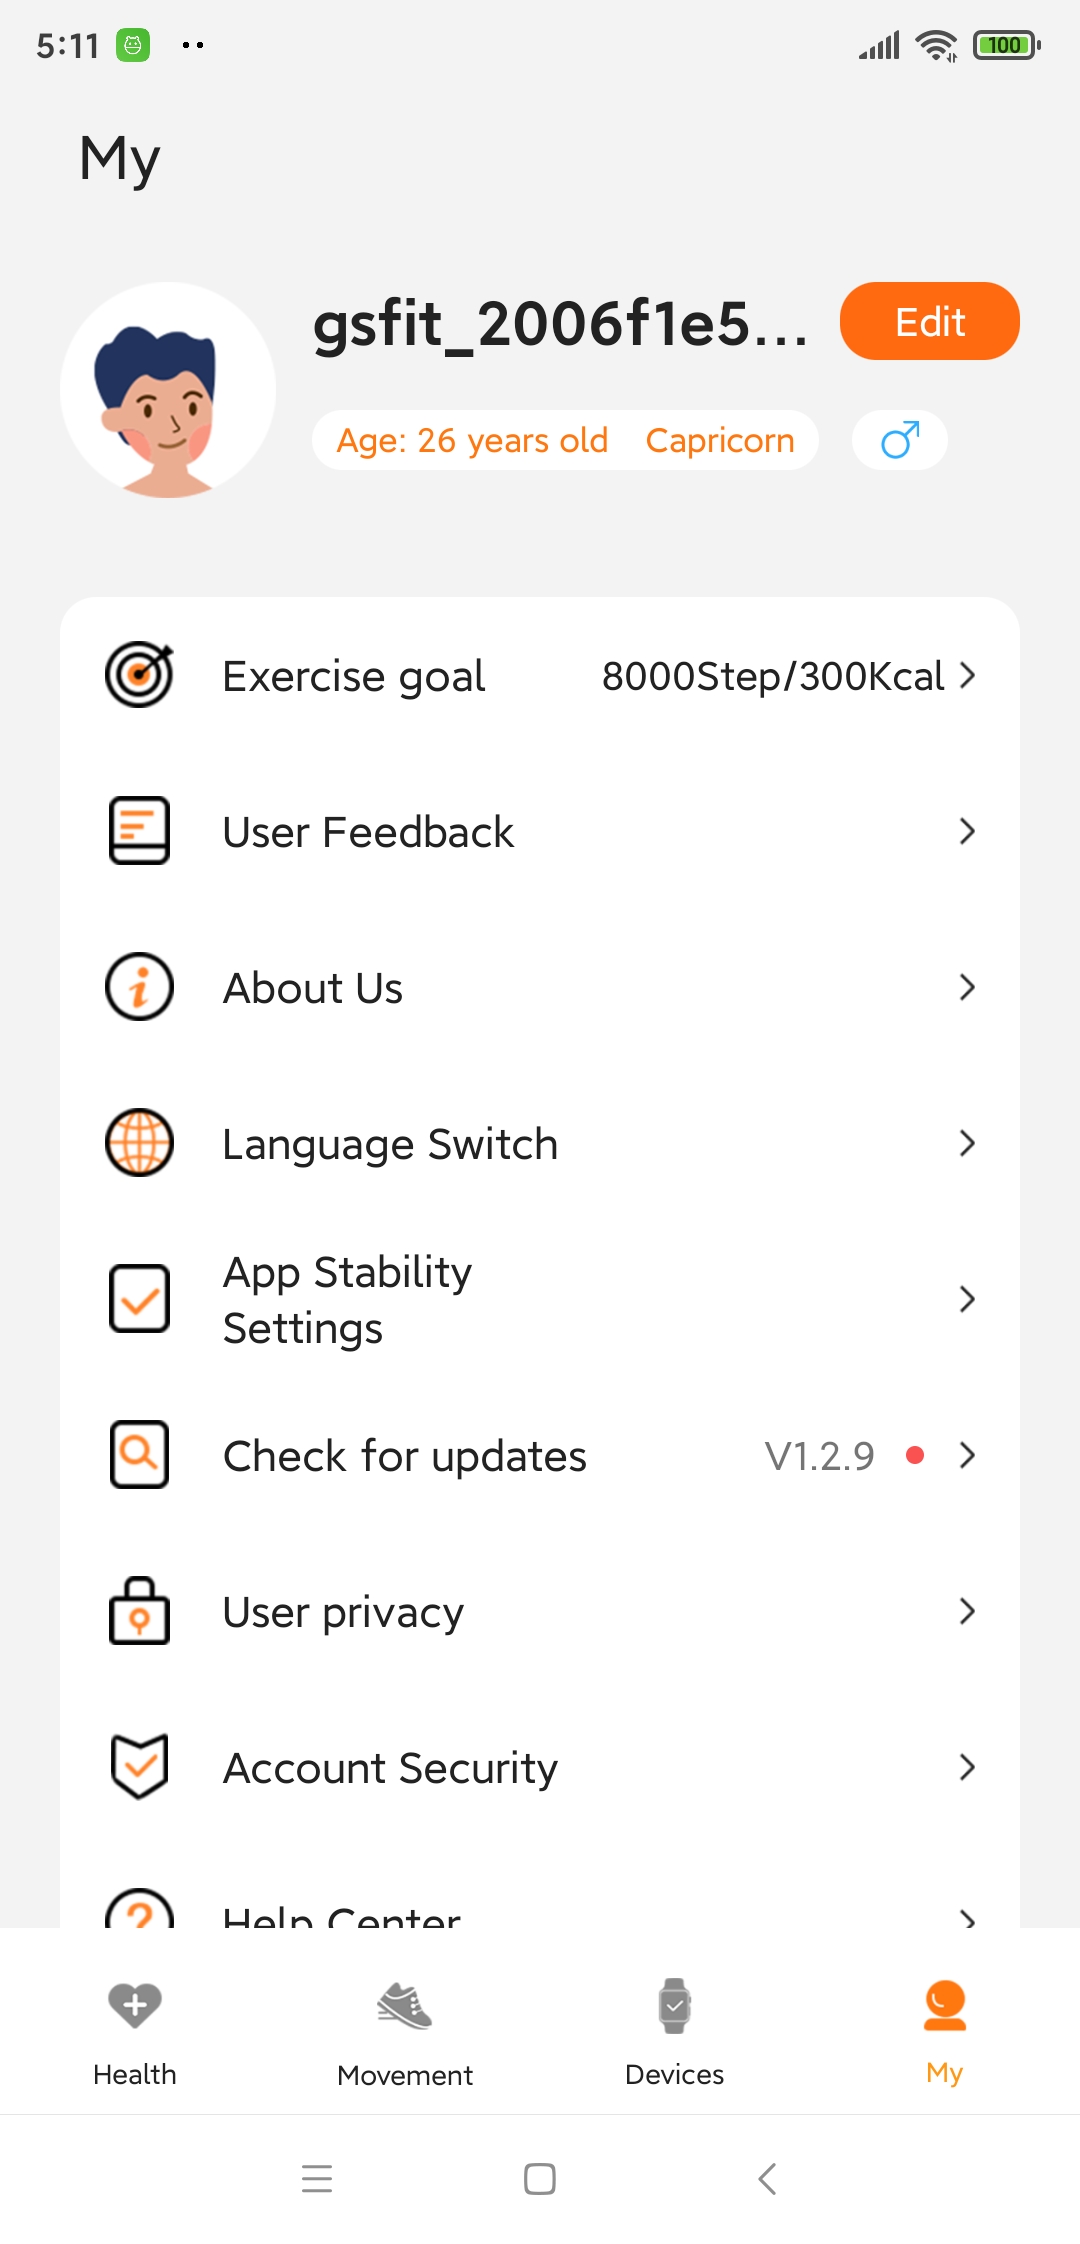
Task: Tap the User Feedback notepad icon
Action: tap(139, 831)
